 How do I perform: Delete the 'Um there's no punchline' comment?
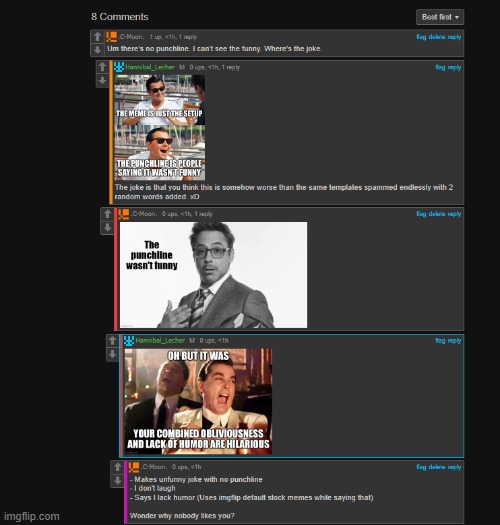437,37
